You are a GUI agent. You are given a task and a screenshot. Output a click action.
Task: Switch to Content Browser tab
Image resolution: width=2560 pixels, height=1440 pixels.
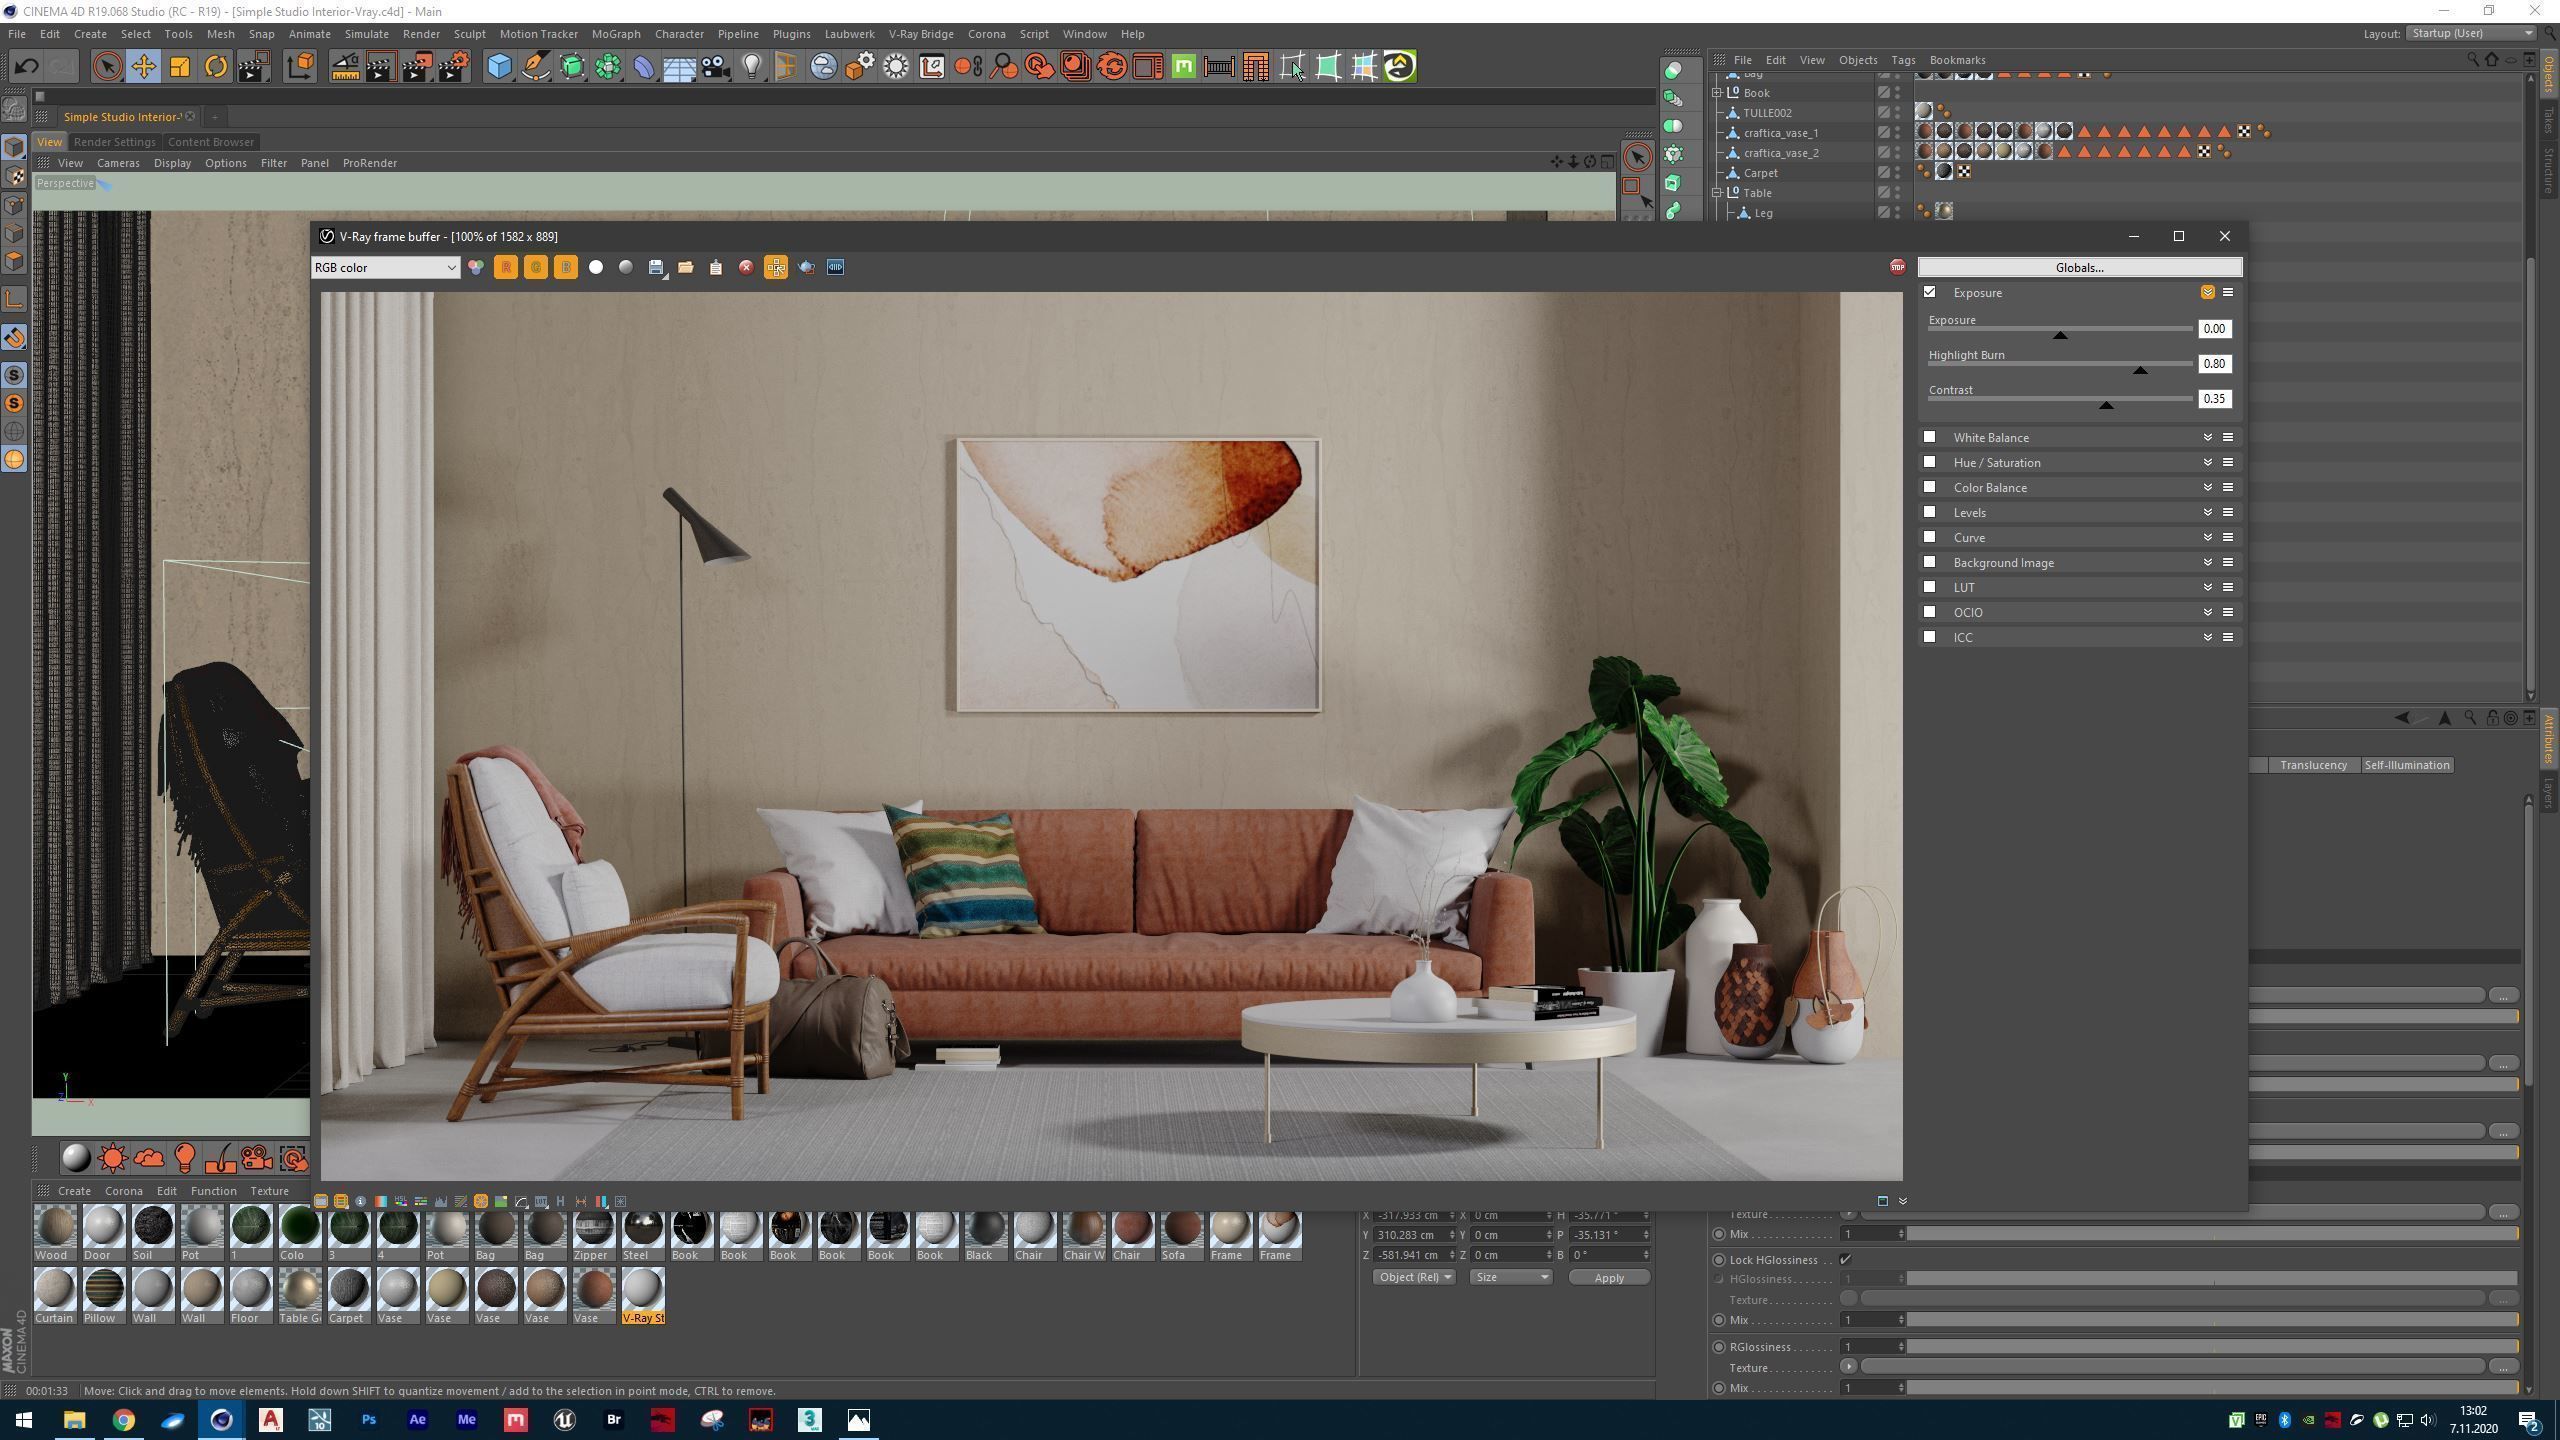[210, 142]
